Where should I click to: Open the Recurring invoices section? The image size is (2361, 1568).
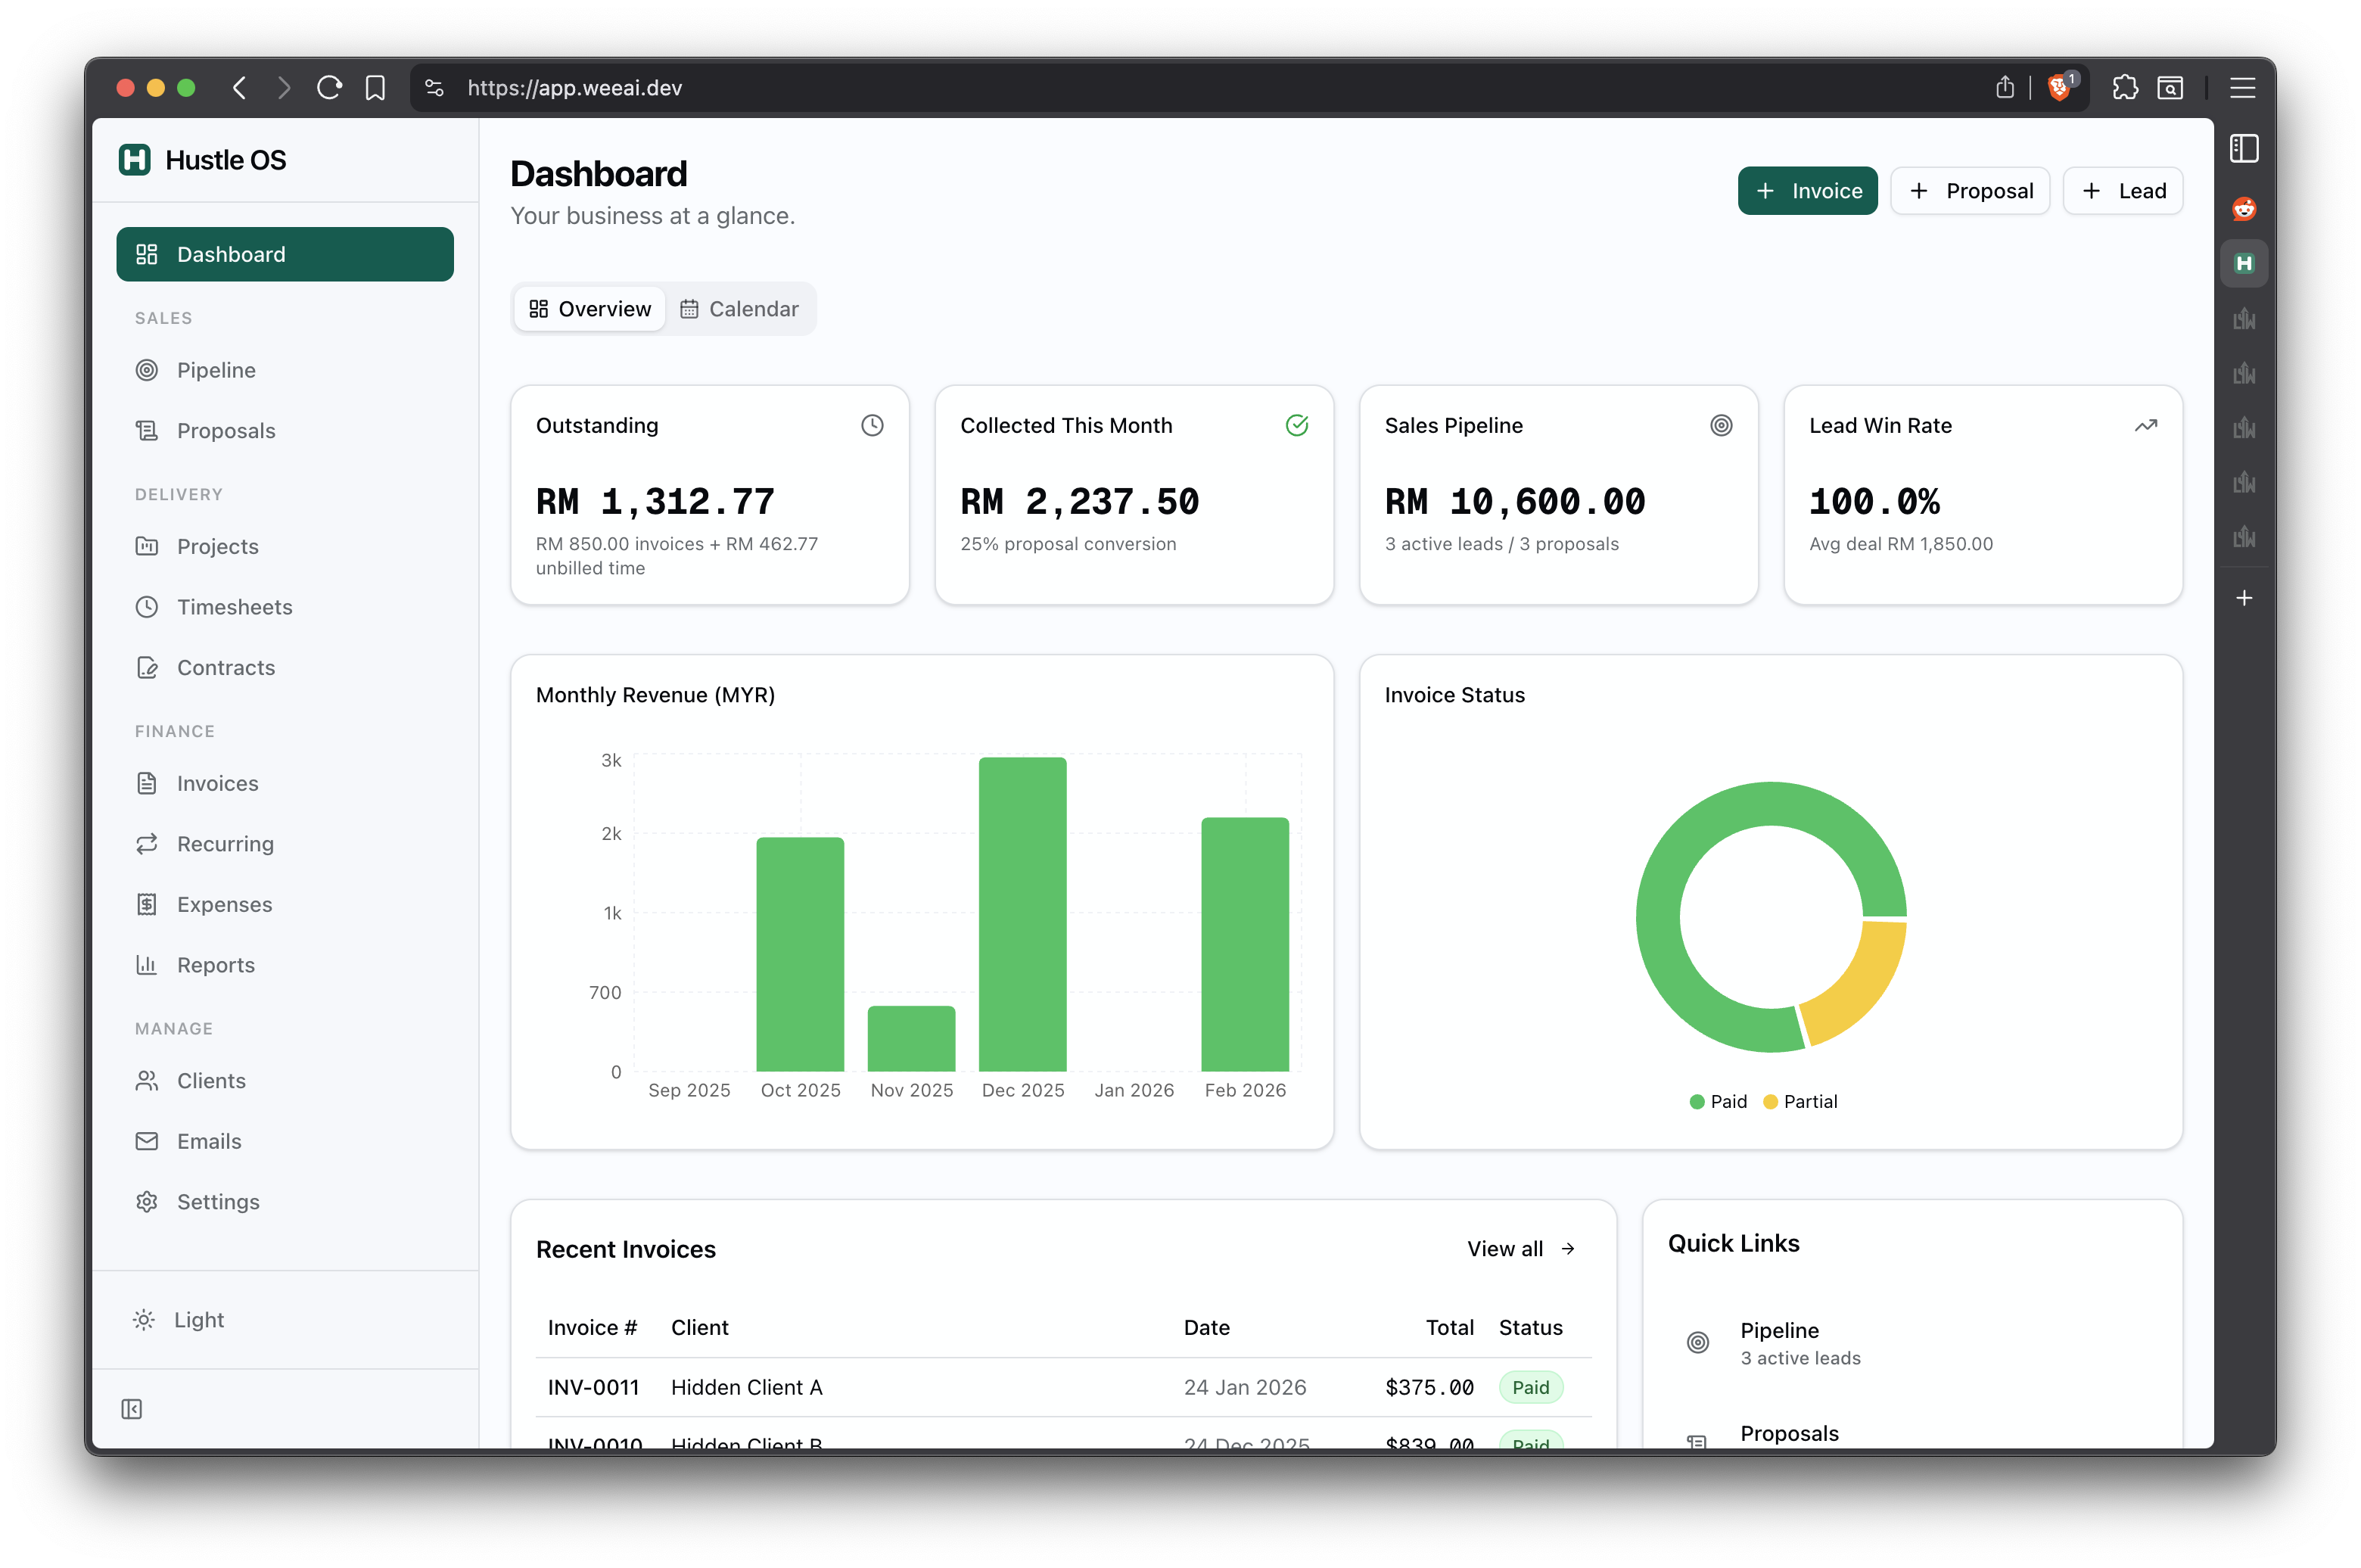point(225,843)
